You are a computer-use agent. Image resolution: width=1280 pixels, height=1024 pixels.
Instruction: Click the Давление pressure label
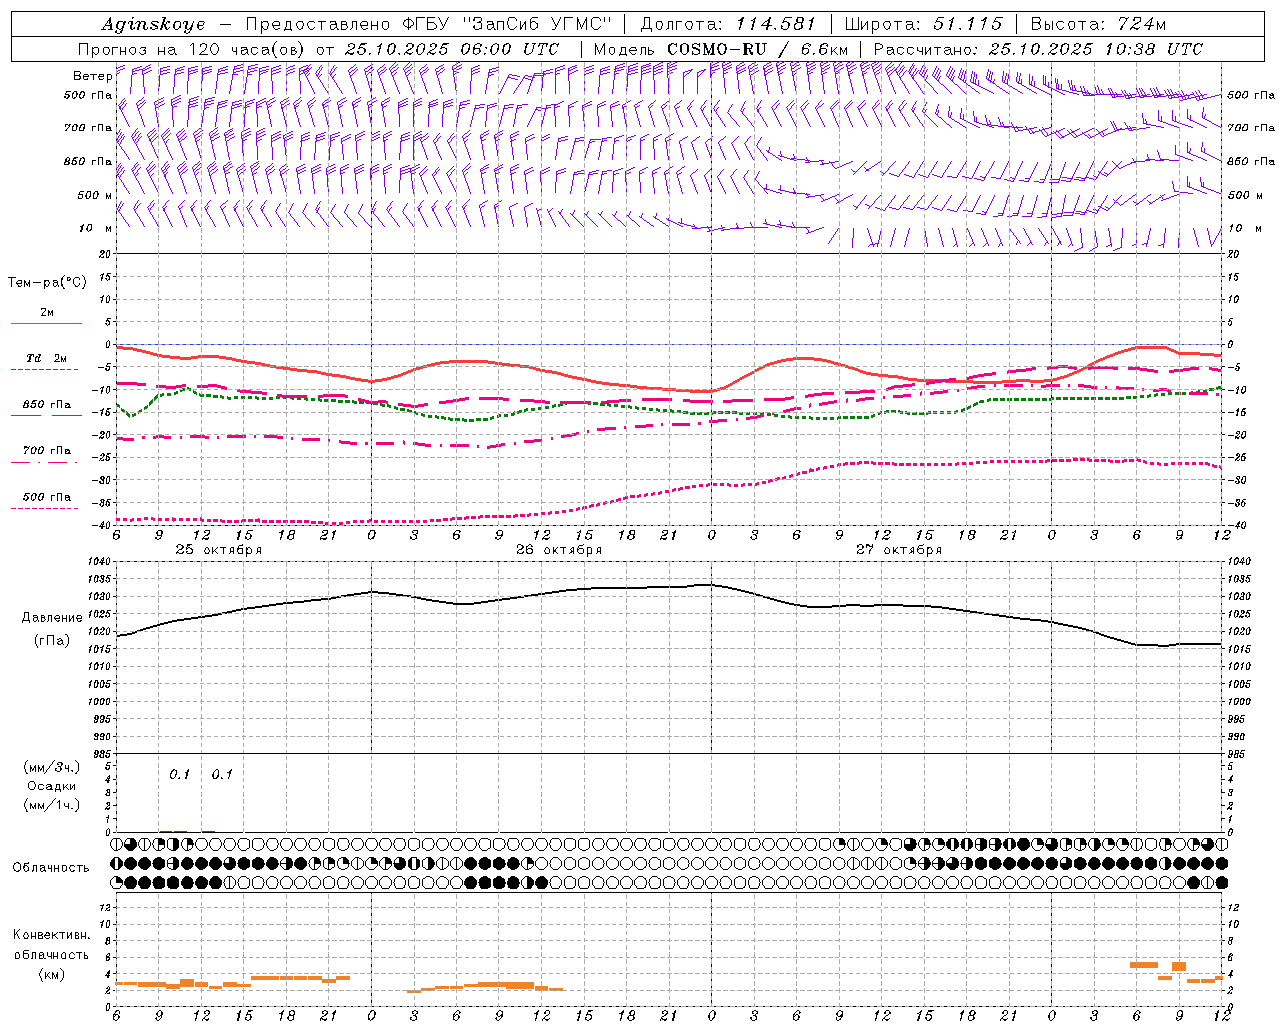52,618
